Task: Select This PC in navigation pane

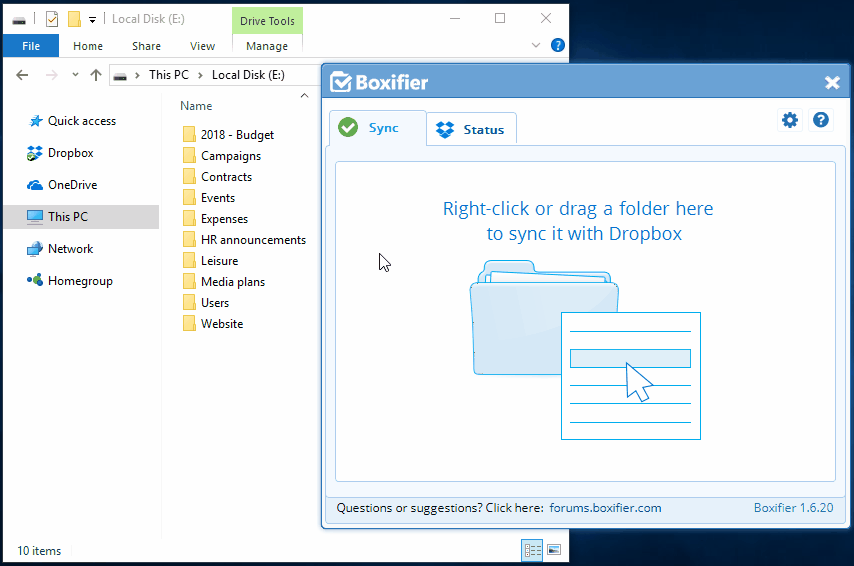Action: [x=81, y=217]
